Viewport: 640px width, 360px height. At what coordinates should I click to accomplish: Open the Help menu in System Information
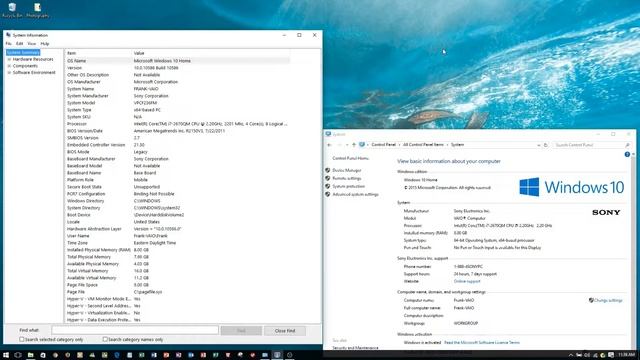coord(44,44)
